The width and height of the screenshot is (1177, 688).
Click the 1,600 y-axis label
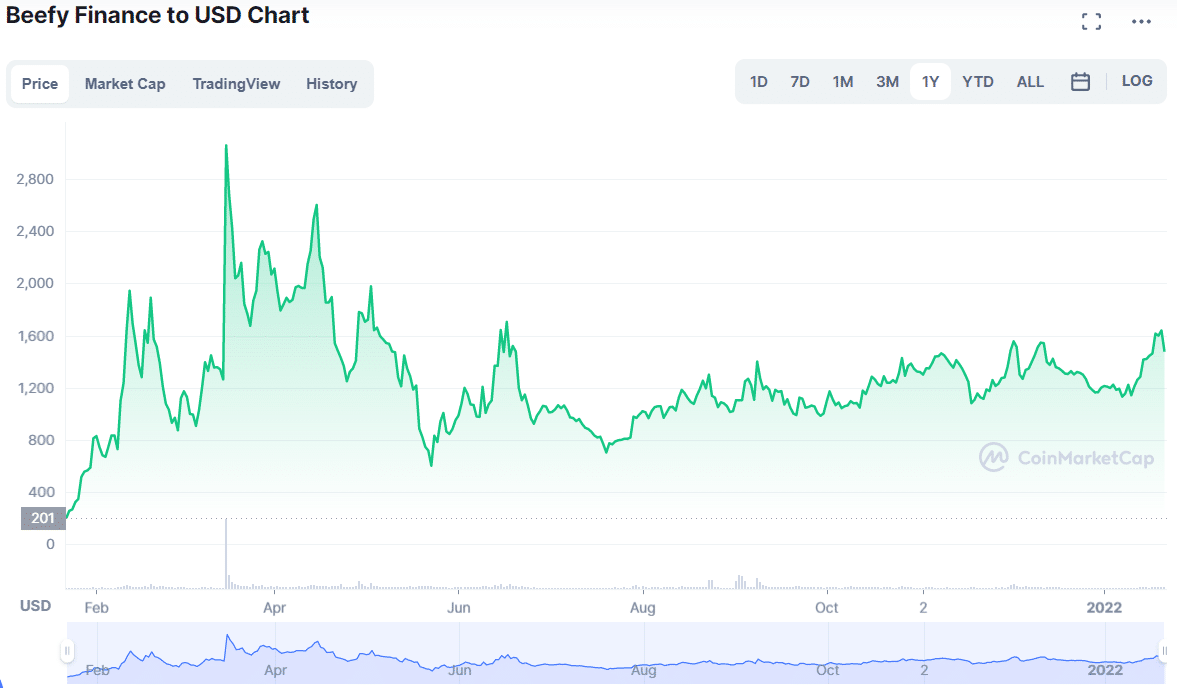35,336
